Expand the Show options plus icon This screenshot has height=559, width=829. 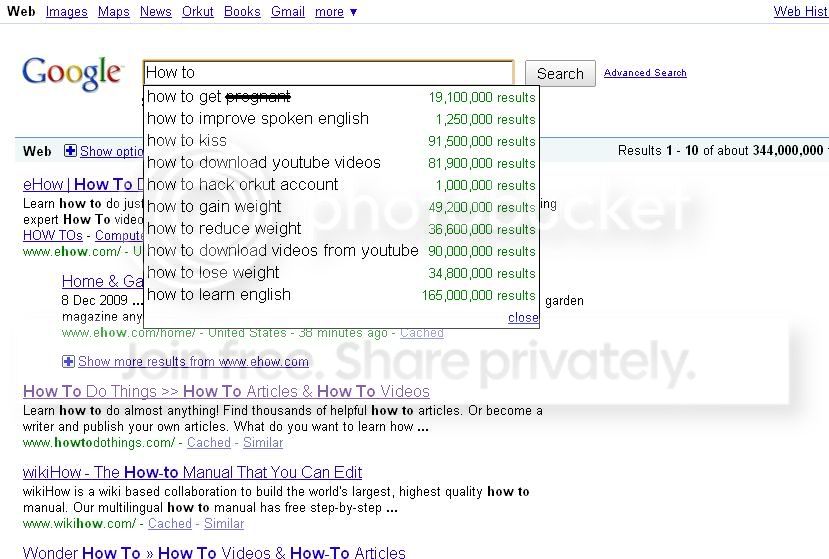coord(70,151)
